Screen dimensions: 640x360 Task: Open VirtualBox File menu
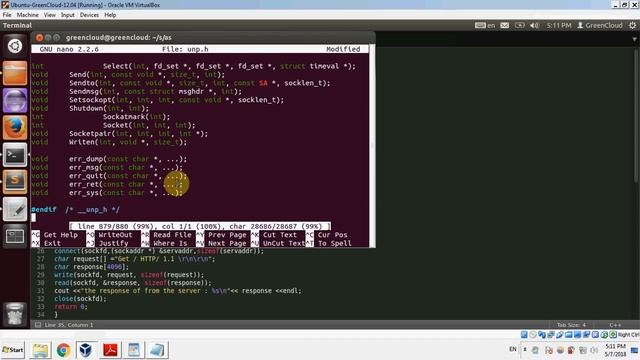[7, 15]
